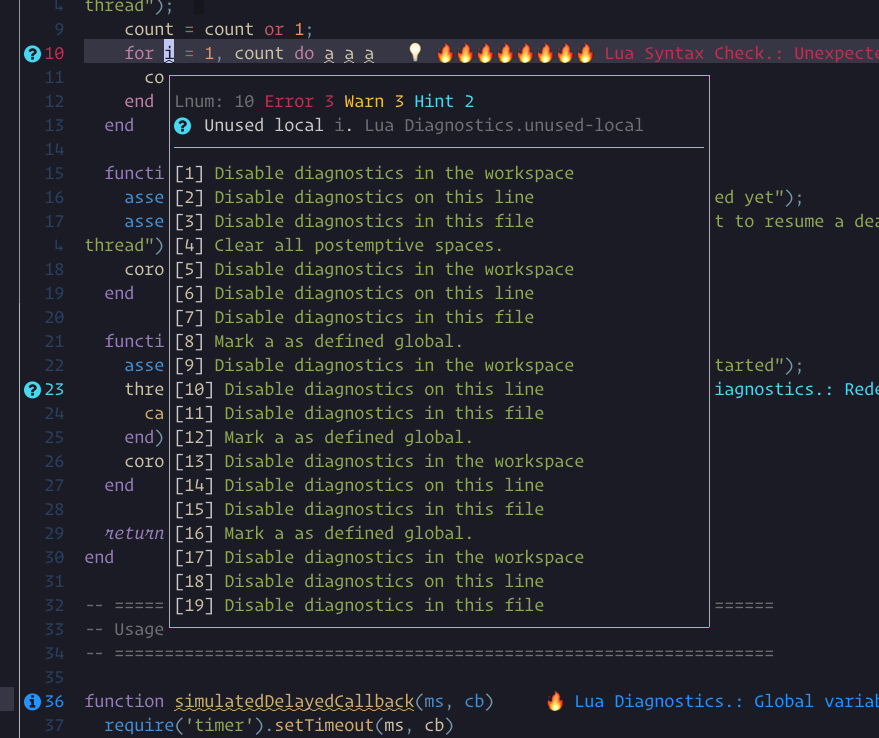Choose action [12] Mark a as defined global
Image resolution: width=879 pixels, height=738 pixels.
point(323,437)
